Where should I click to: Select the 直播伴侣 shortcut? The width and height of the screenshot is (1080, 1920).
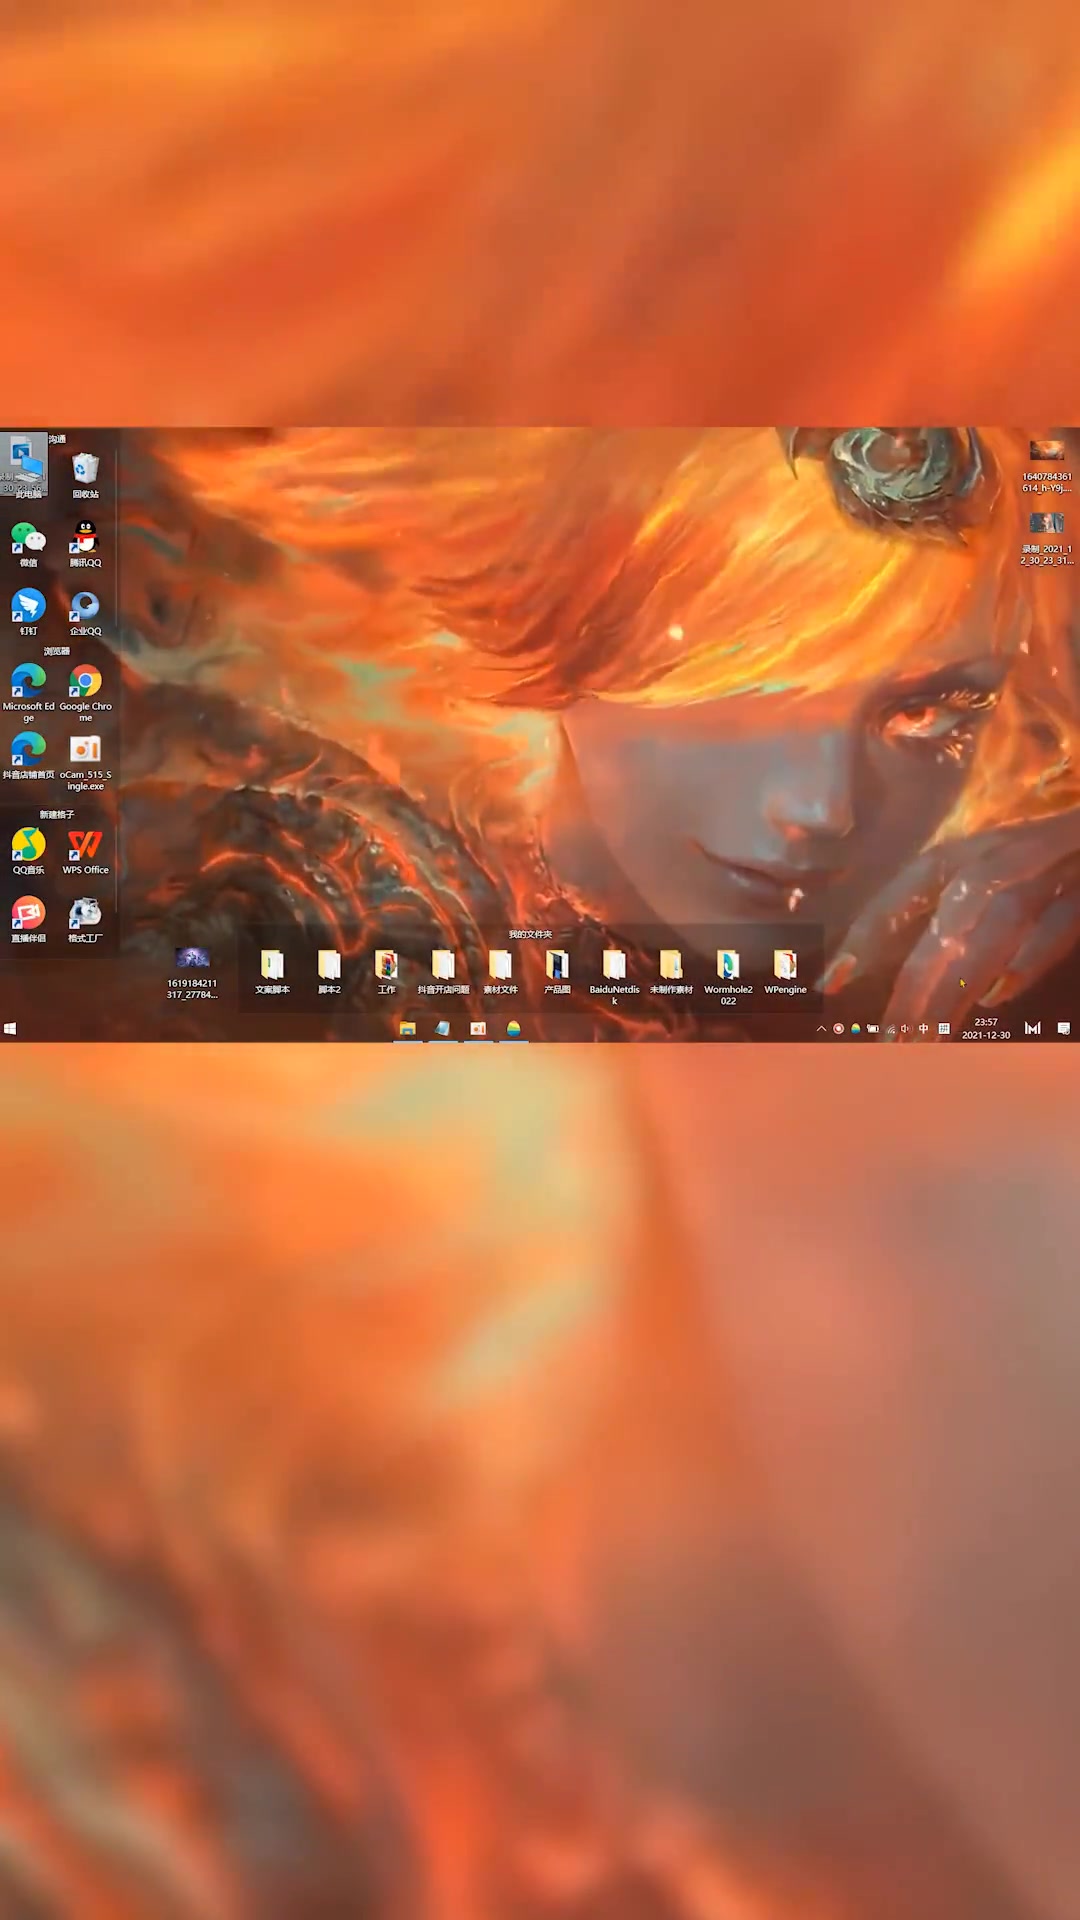click(x=28, y=919)
